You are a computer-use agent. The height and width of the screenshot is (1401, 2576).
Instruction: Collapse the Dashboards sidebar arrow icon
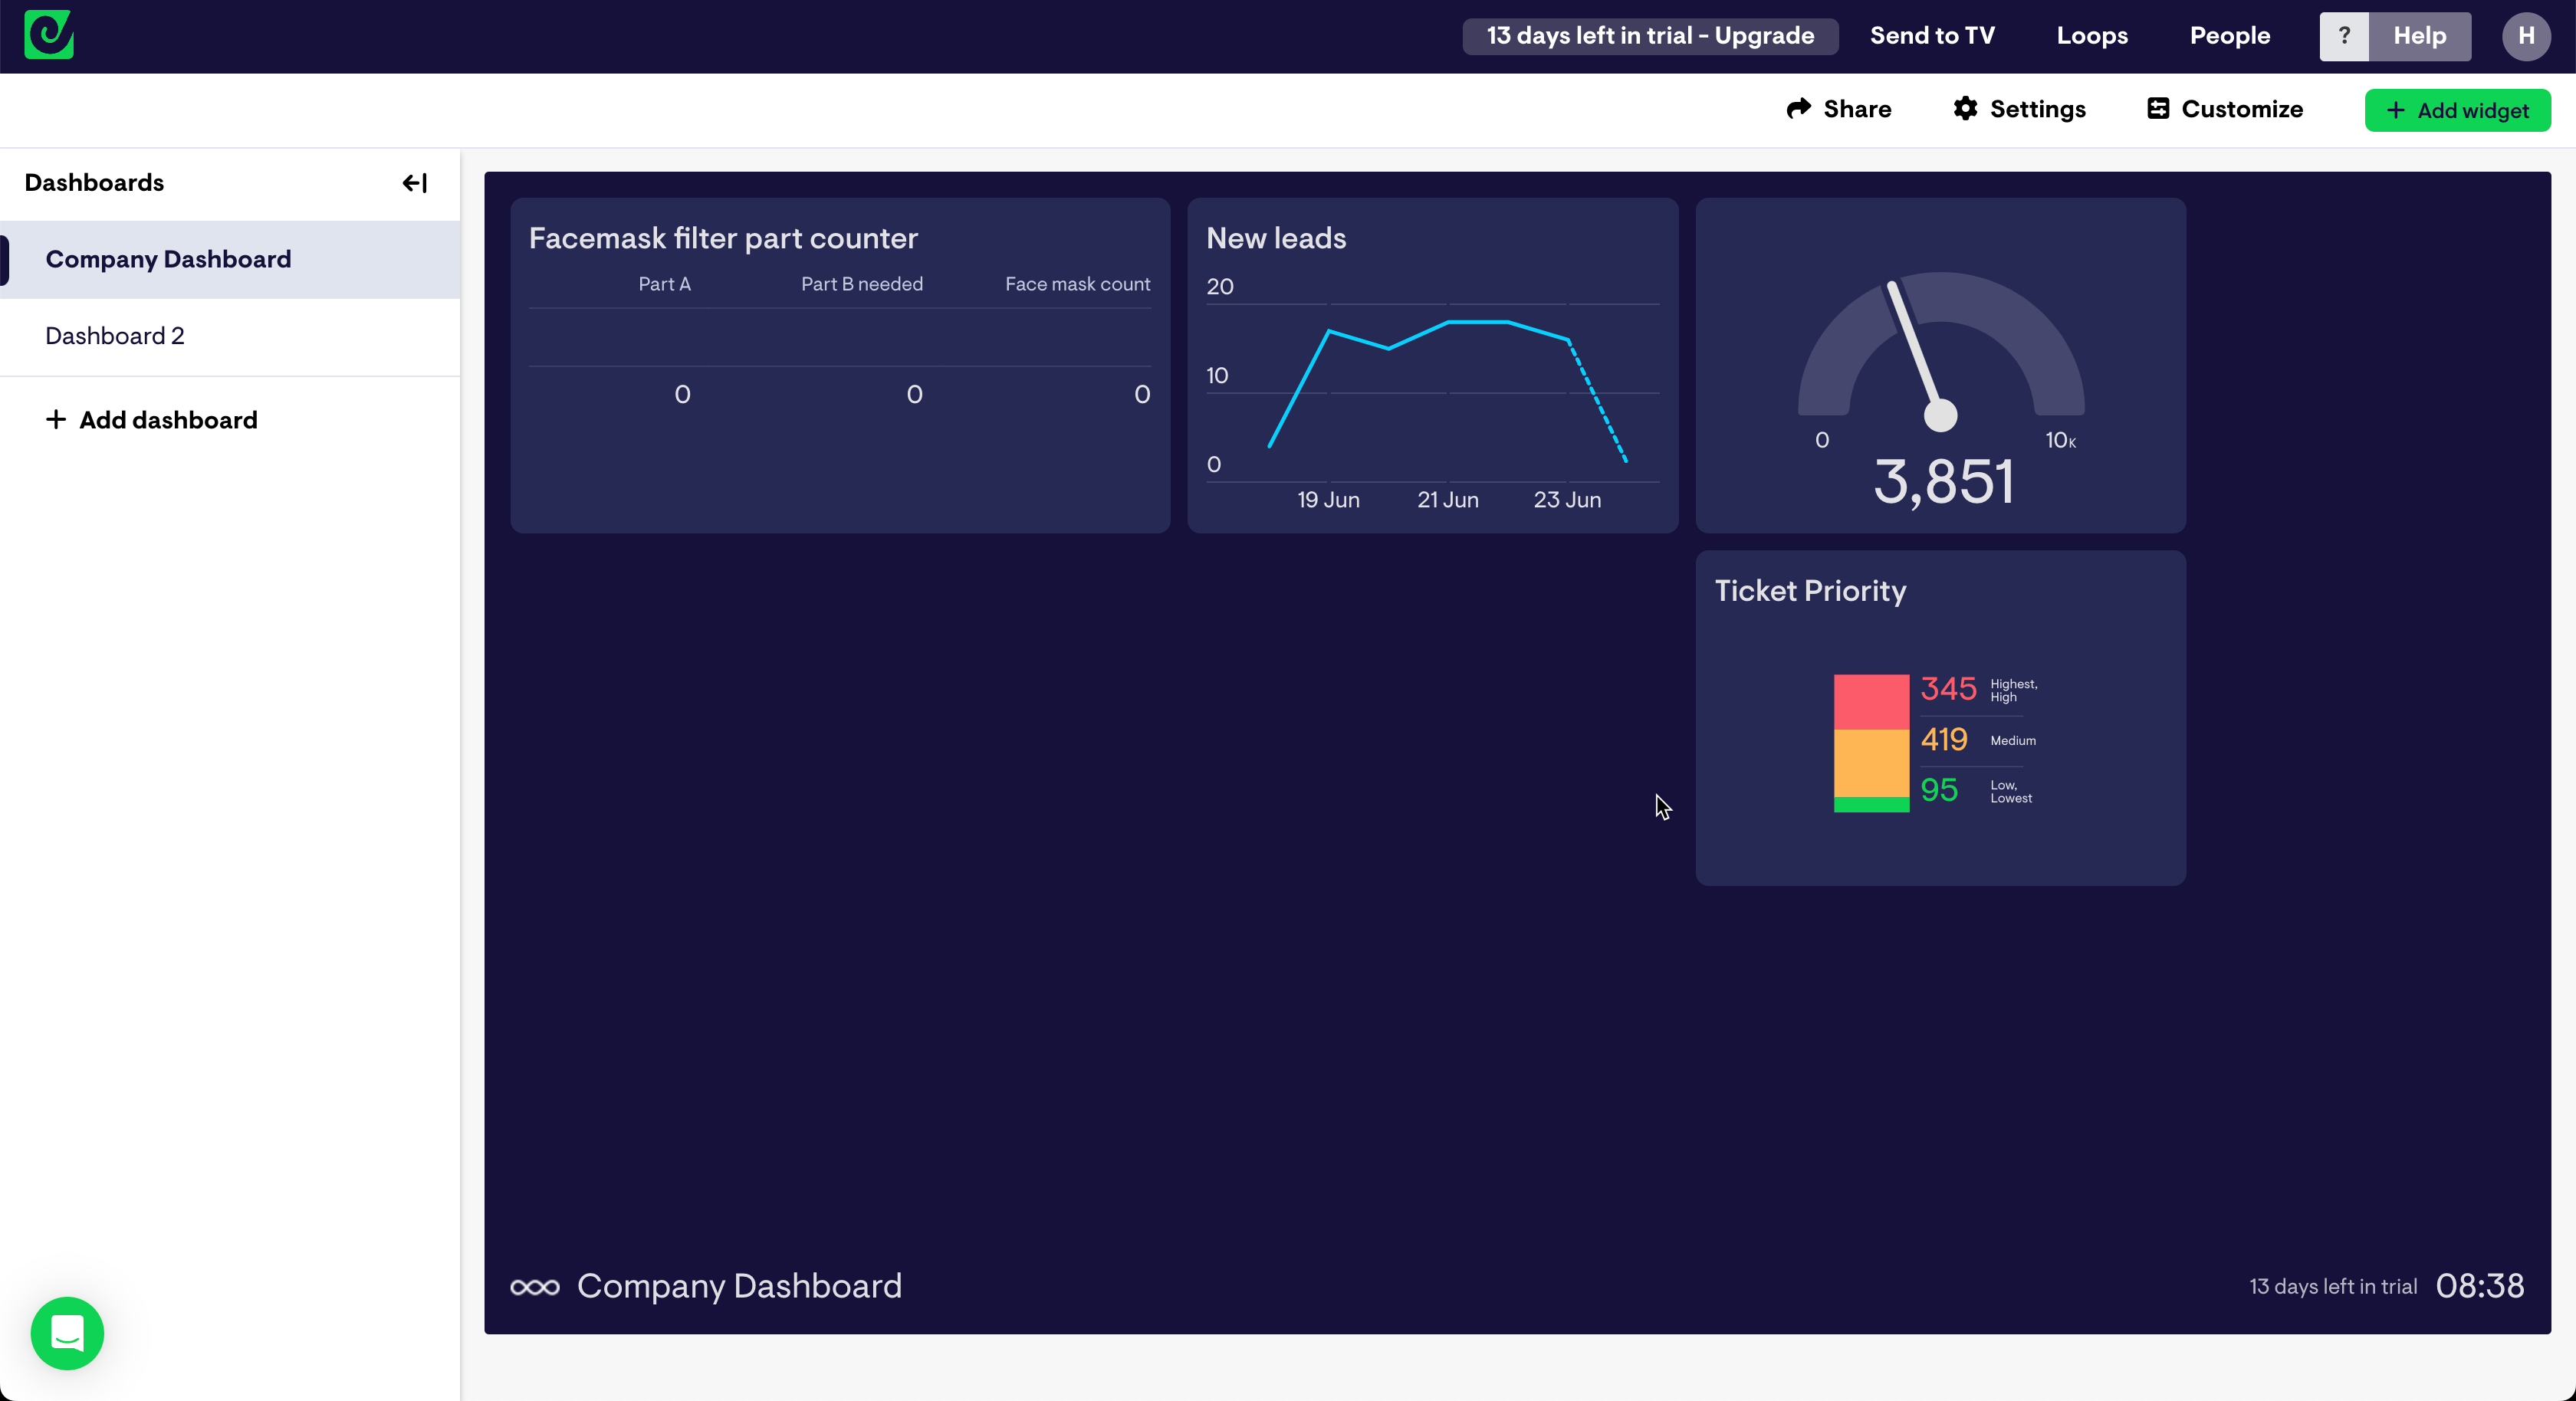[414, 183]
